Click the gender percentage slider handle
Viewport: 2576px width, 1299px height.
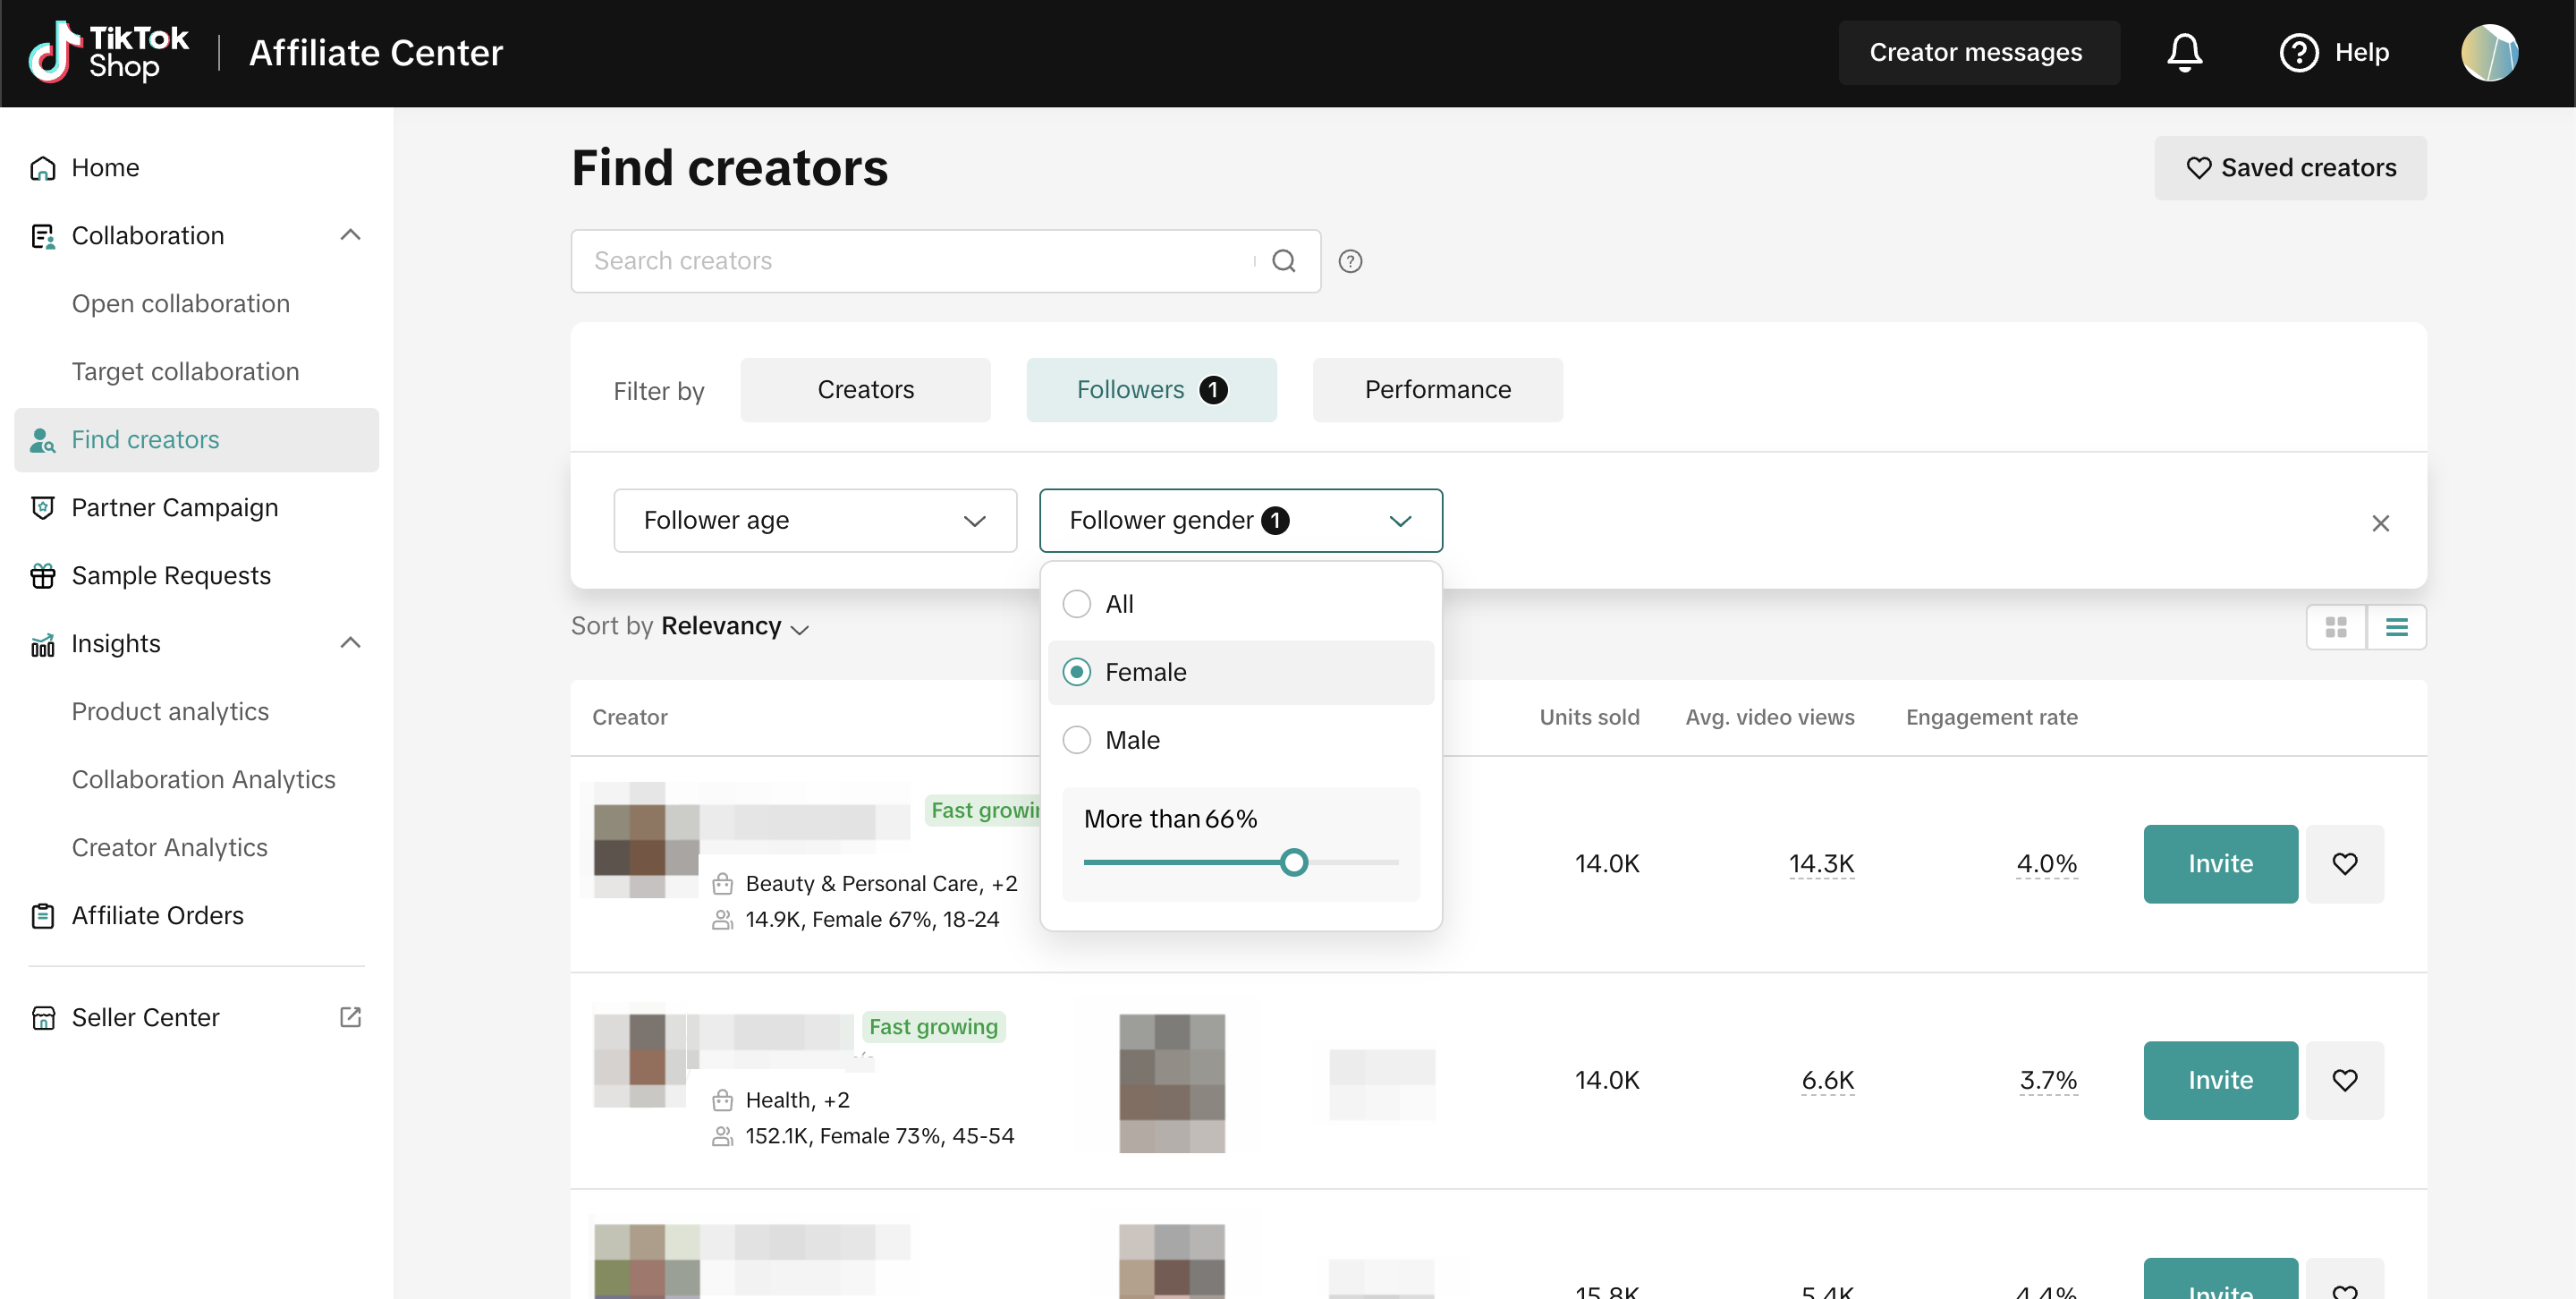click(x=1293, y=862)
